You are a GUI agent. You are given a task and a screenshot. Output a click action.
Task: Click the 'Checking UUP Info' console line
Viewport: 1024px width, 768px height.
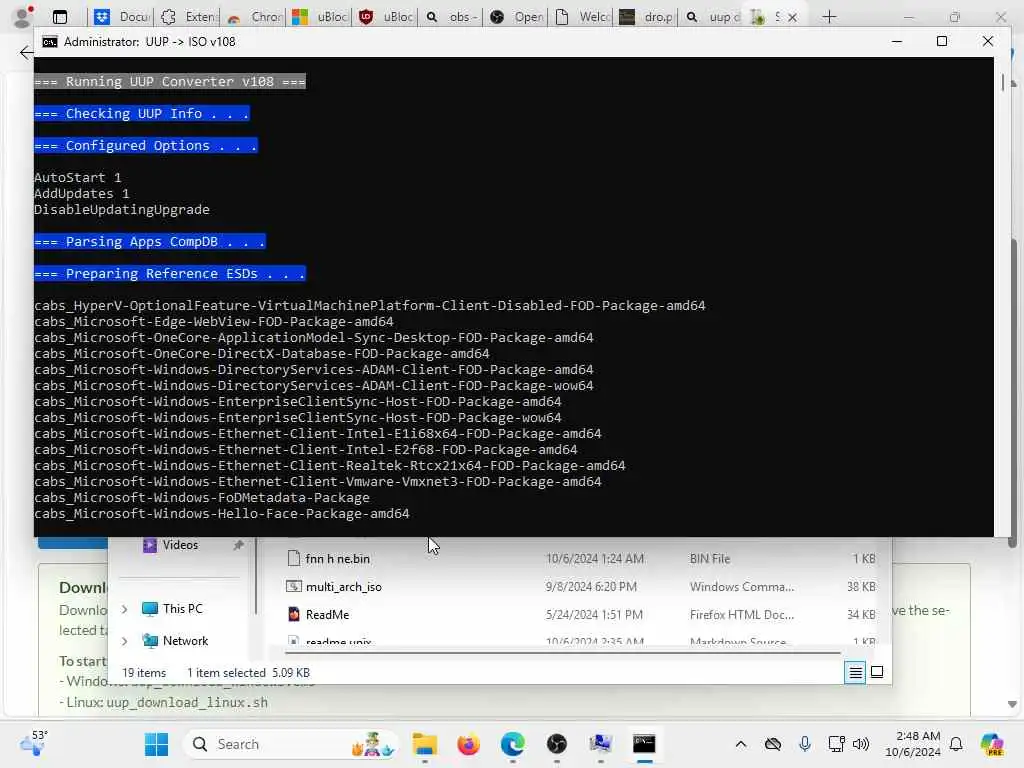pos(142,114)
